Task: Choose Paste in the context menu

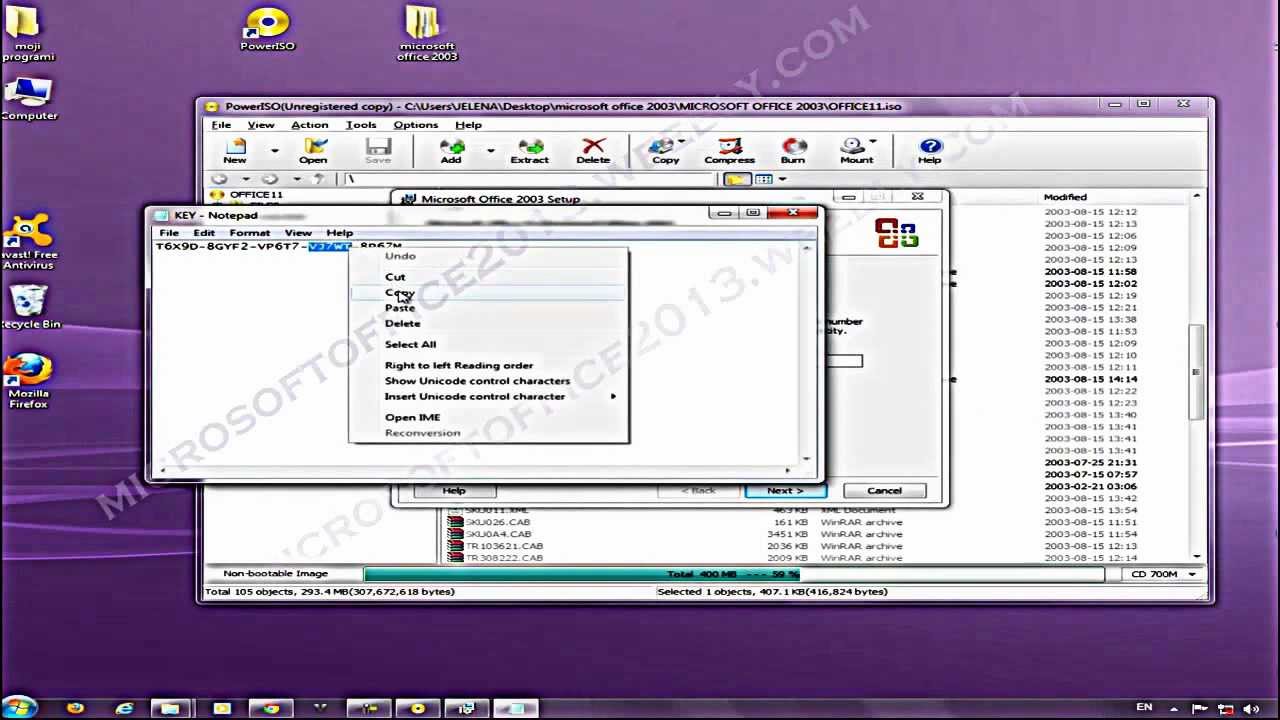Action: (x=489, y=308)
